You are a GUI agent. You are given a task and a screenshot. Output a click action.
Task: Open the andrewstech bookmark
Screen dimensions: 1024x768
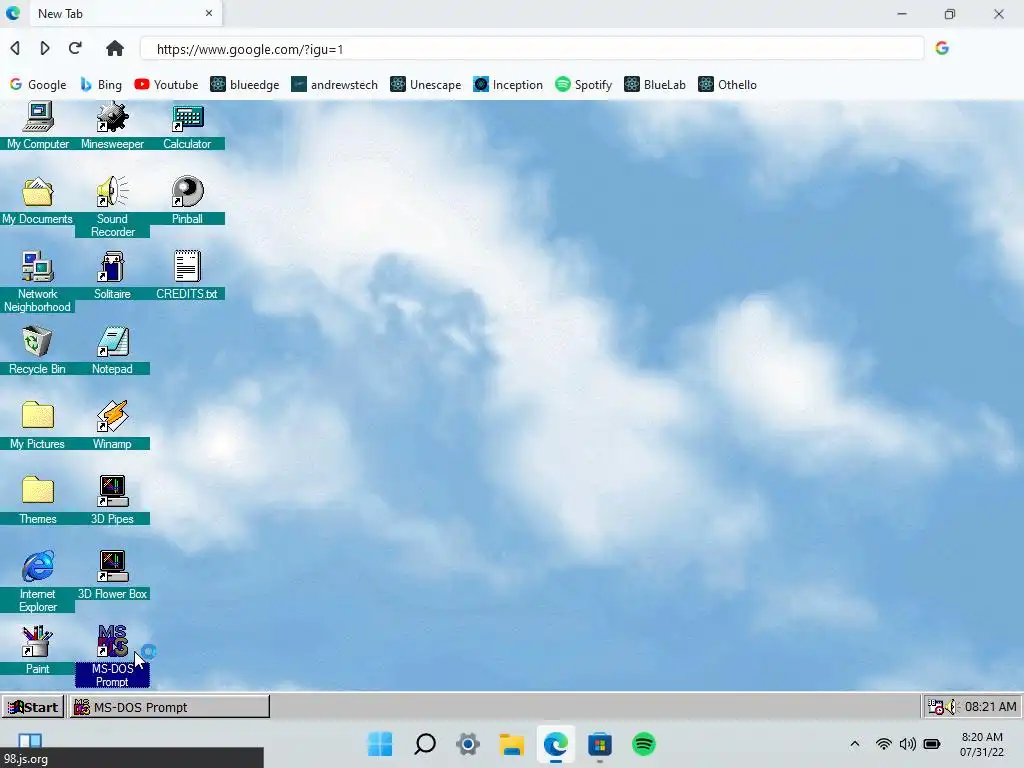pos(334,85)
